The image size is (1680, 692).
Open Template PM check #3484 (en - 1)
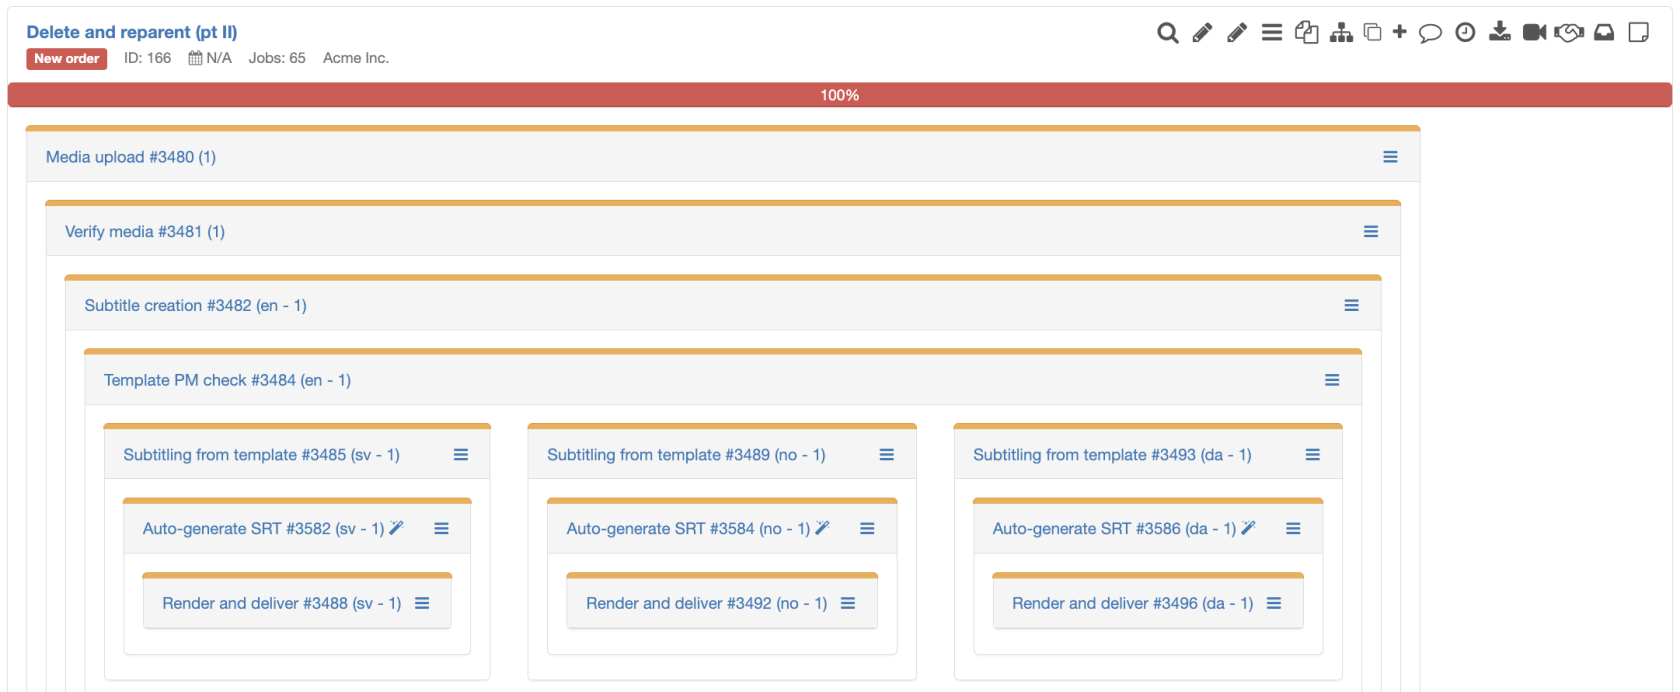pos(227,380)
